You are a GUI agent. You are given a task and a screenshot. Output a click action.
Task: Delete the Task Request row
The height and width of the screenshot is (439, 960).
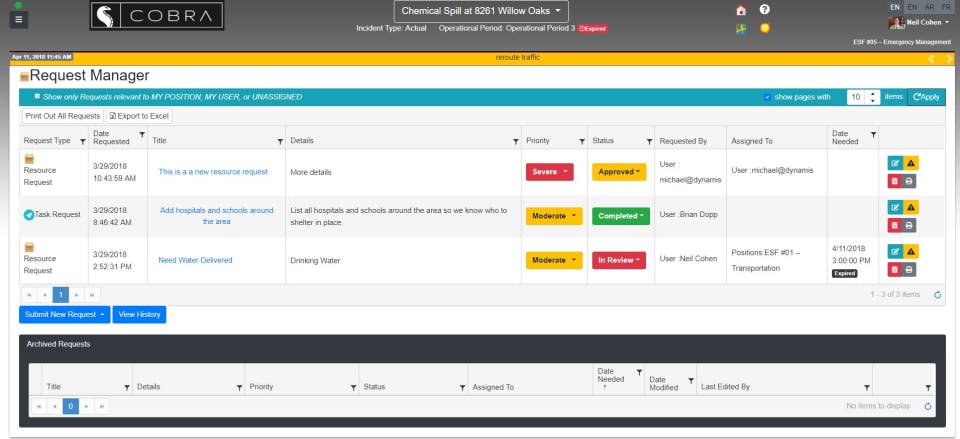[x=894, y=225]
